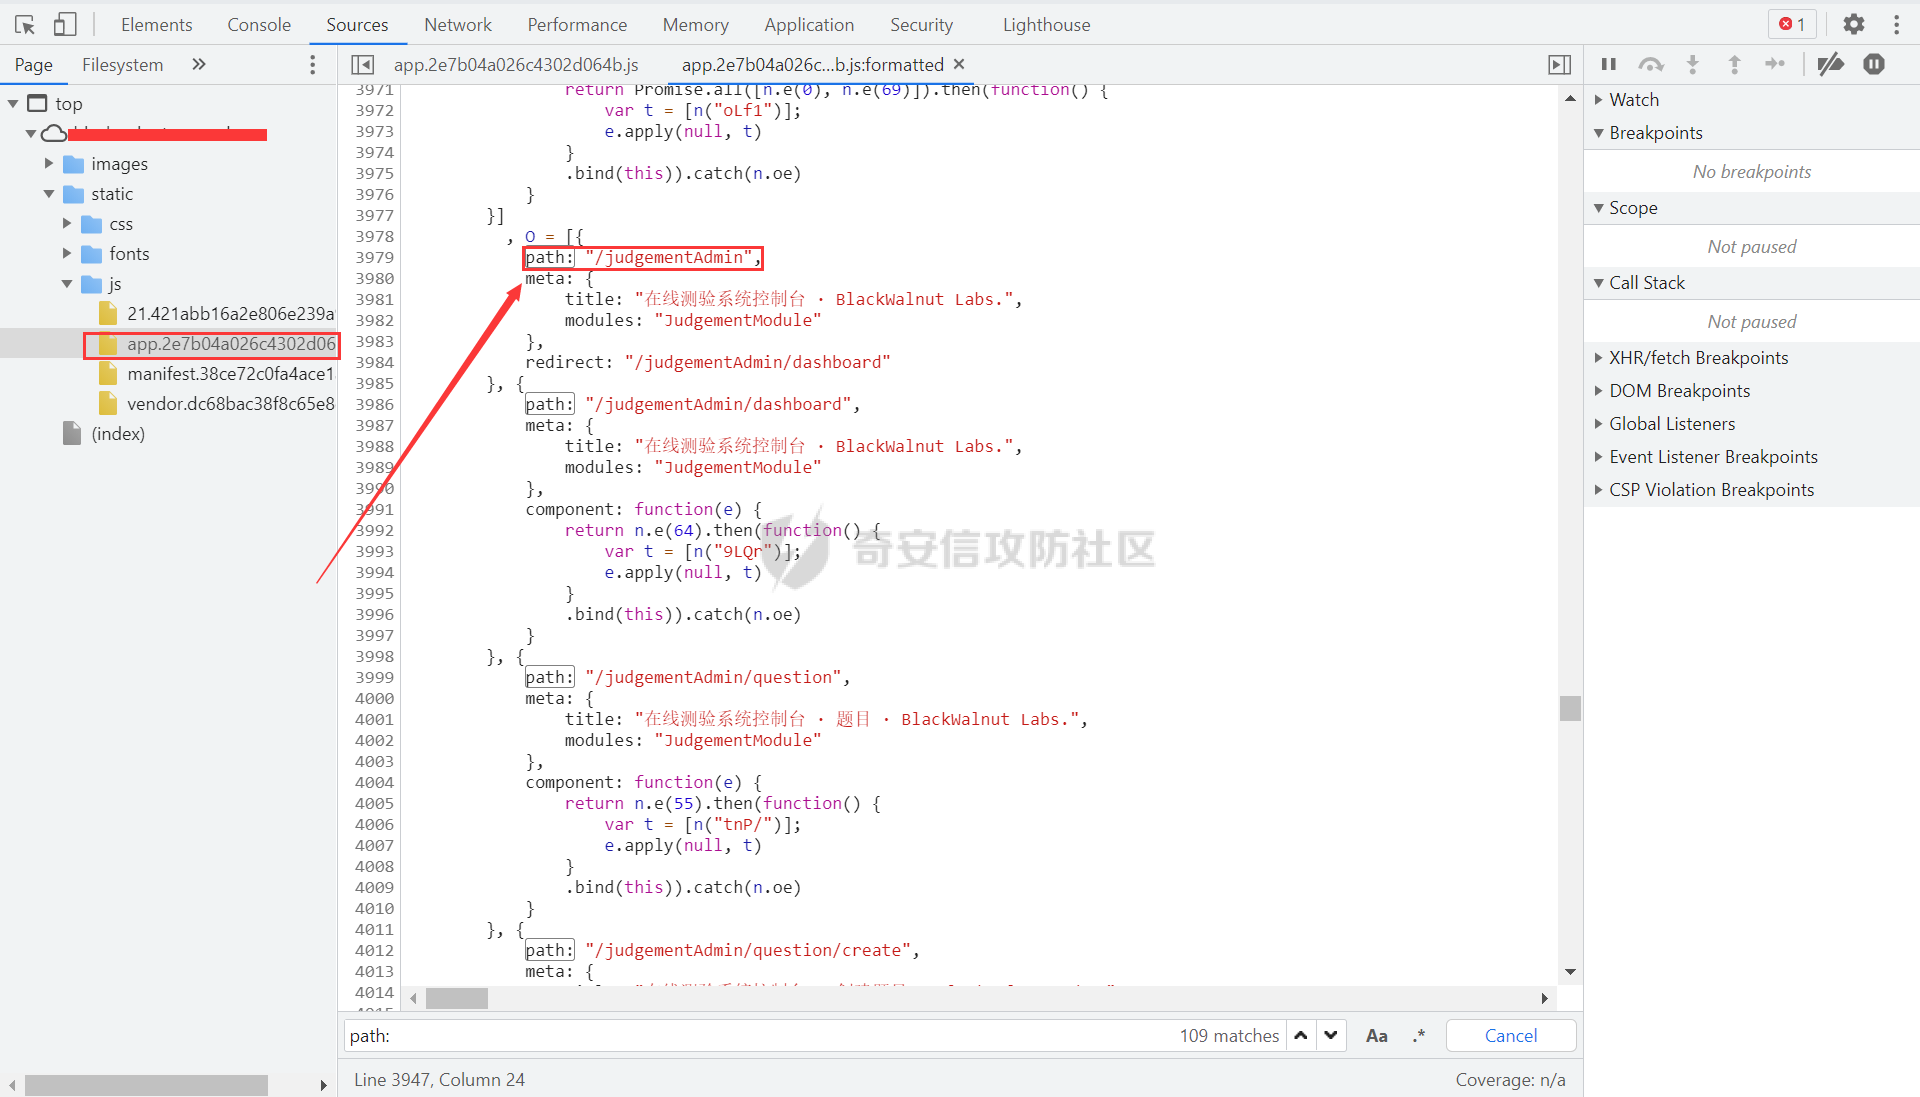Screen dimensions: 1920x1097
Task: Collapse the js folder
Action: (67, 283)
